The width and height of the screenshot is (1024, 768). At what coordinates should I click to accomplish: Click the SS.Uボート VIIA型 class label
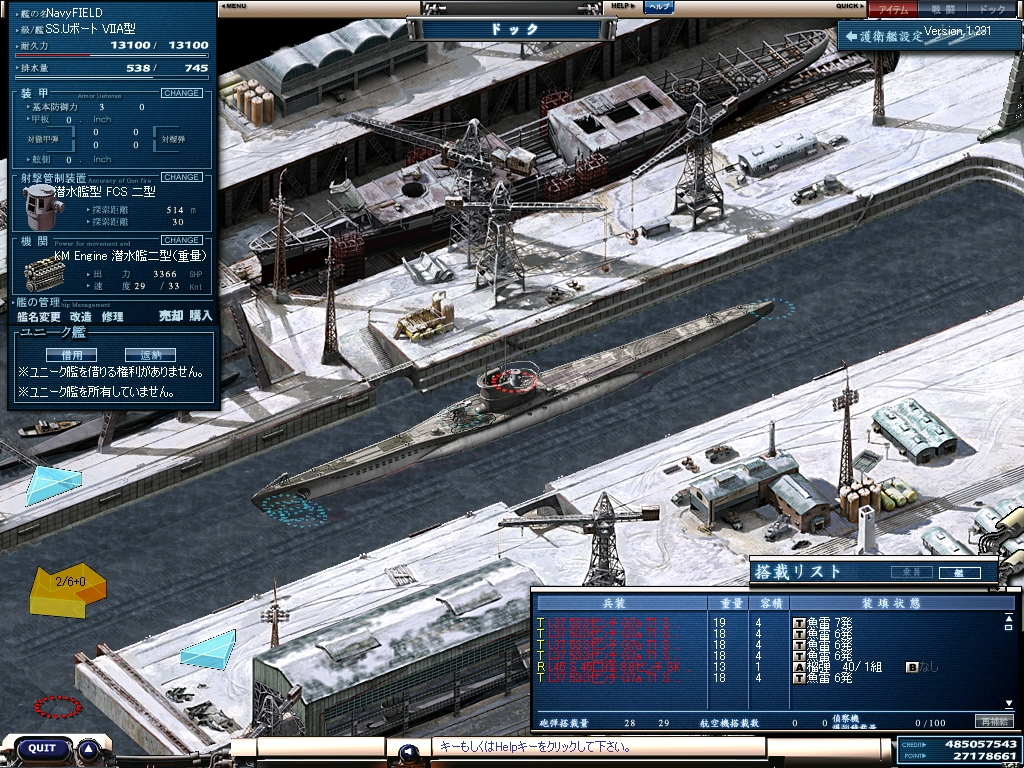coord(90,29)
